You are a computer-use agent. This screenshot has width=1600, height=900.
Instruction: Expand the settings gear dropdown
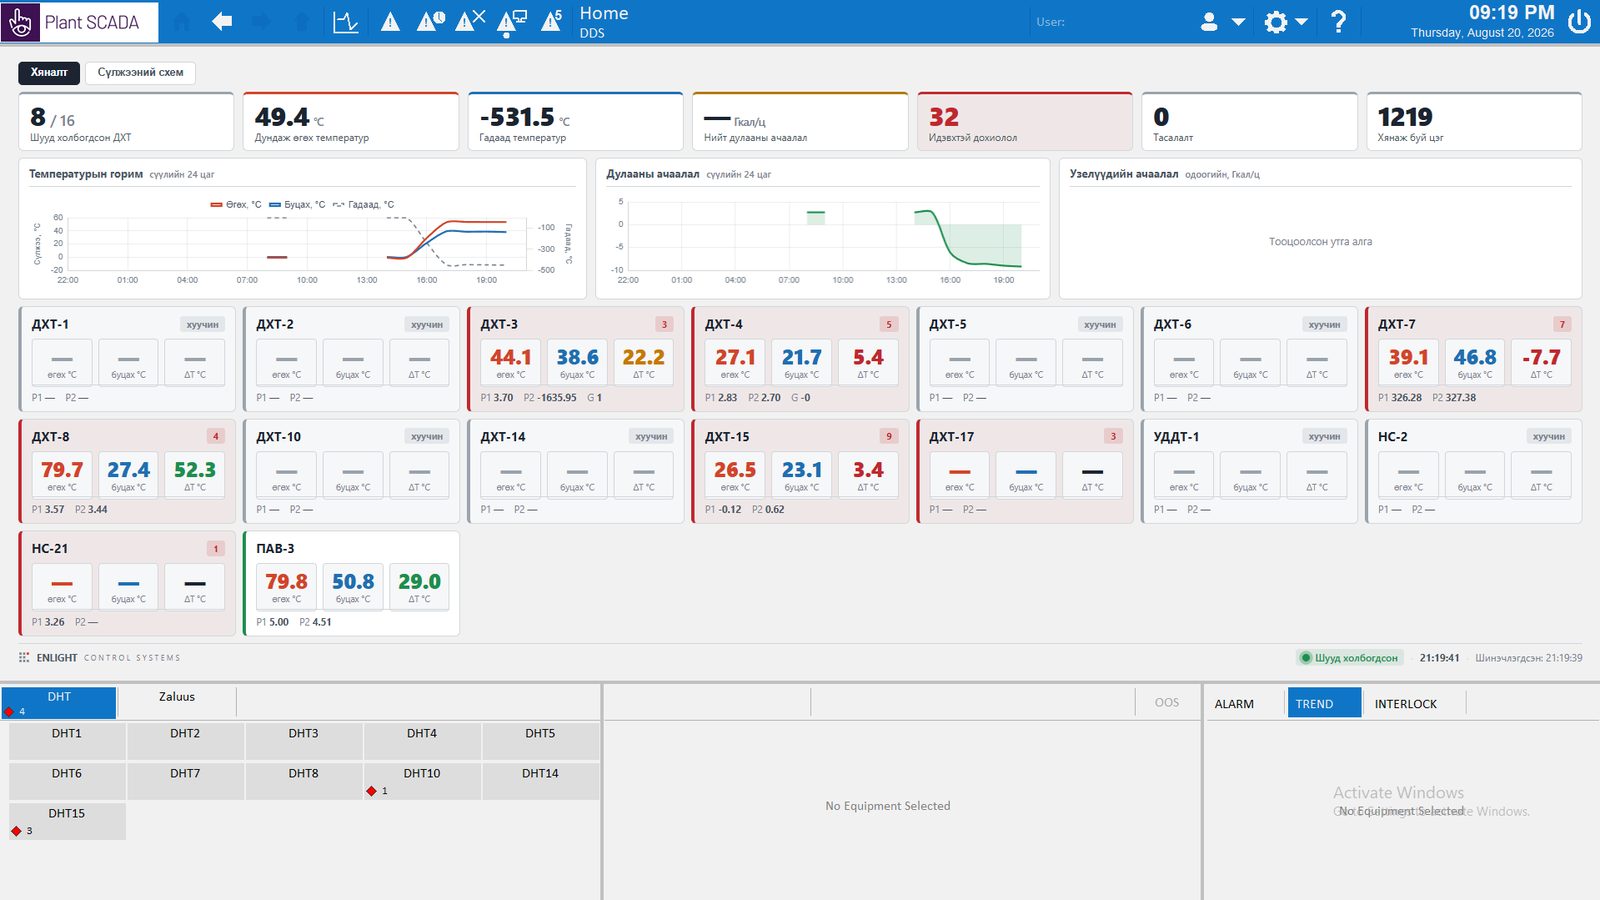pos(1286,21)
